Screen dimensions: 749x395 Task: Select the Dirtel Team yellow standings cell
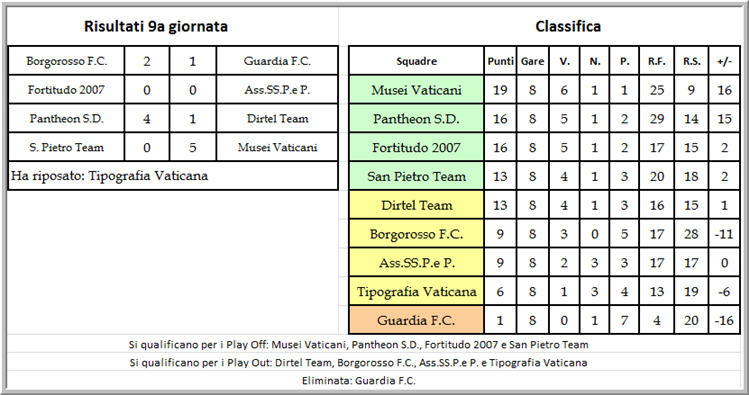417,205
